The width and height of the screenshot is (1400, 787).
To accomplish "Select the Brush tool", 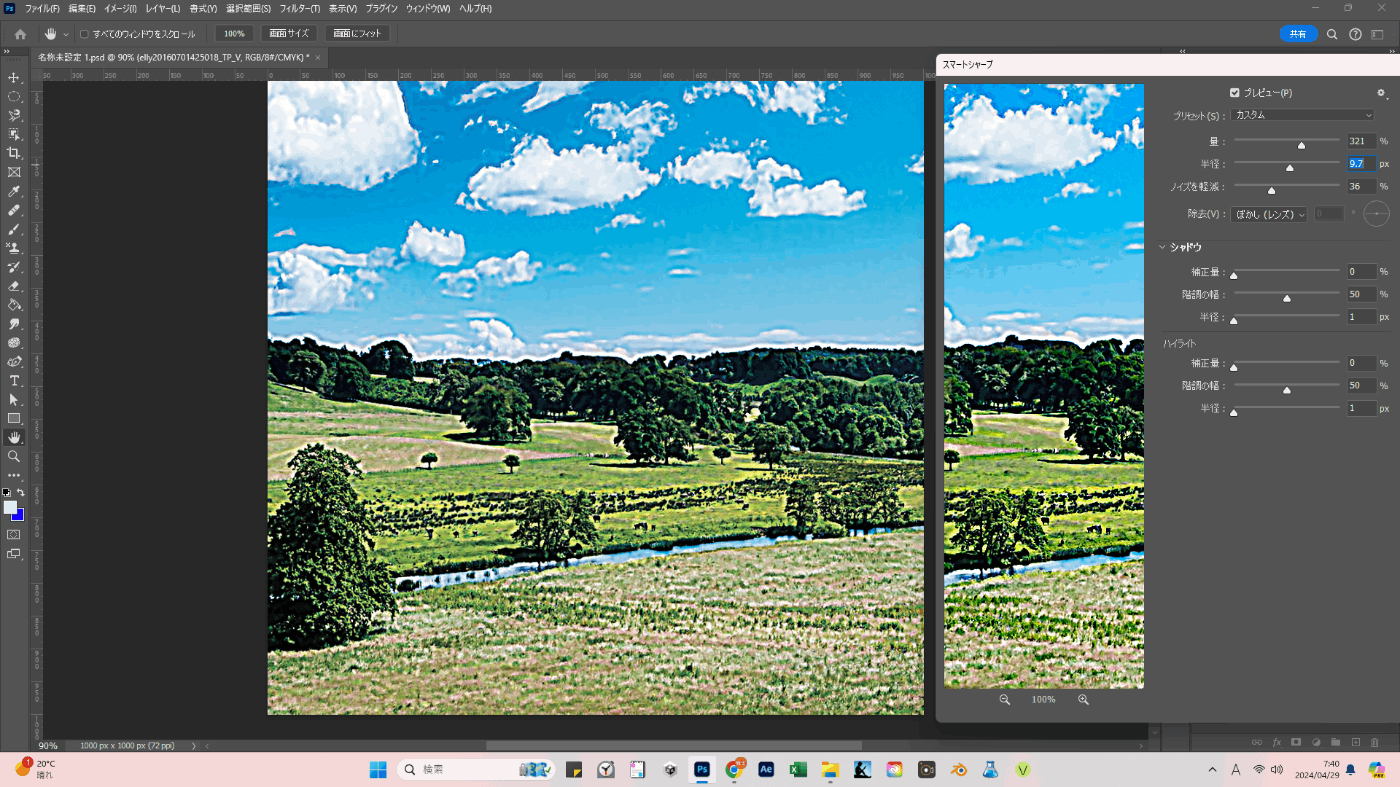I will point(14,229).
